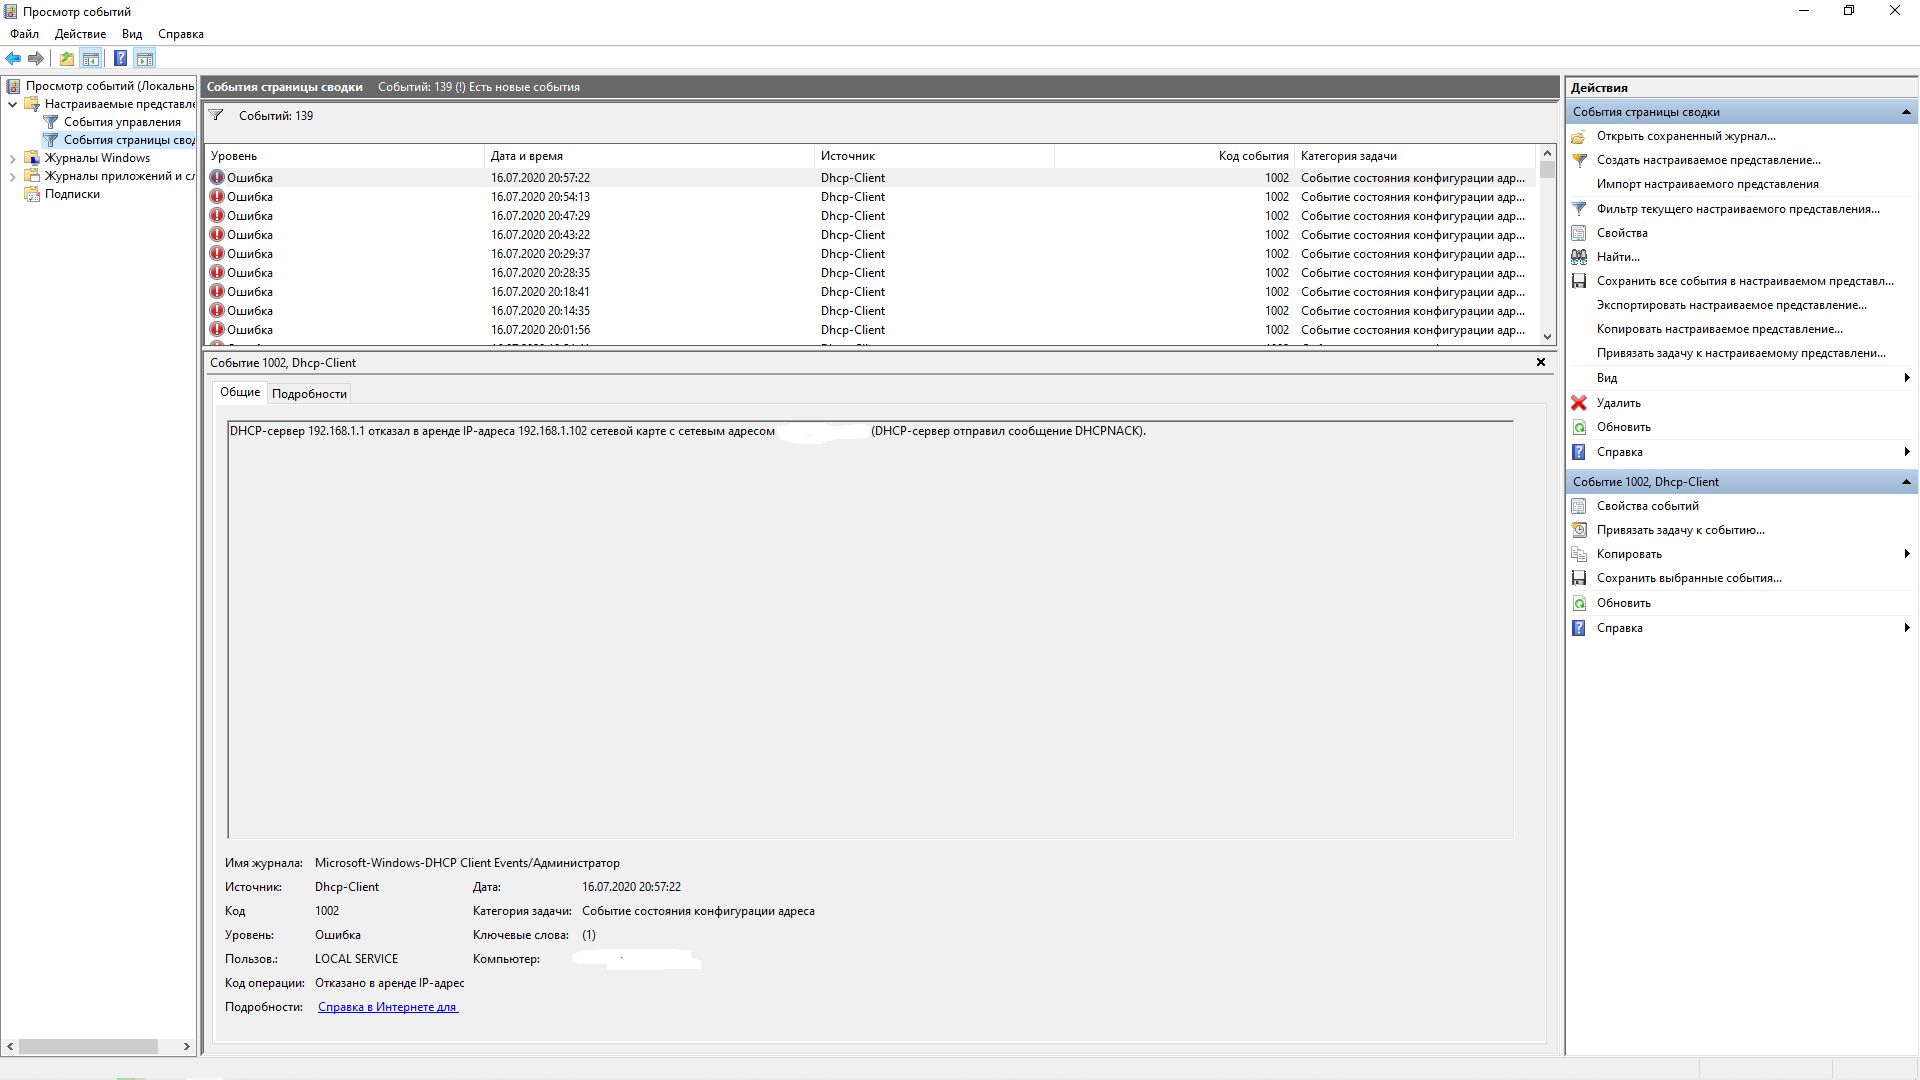Screen dimensions: 1920x1080
Task: Click the Открыть сохраненный журнал folder icon
Action: click(1579, 136)
